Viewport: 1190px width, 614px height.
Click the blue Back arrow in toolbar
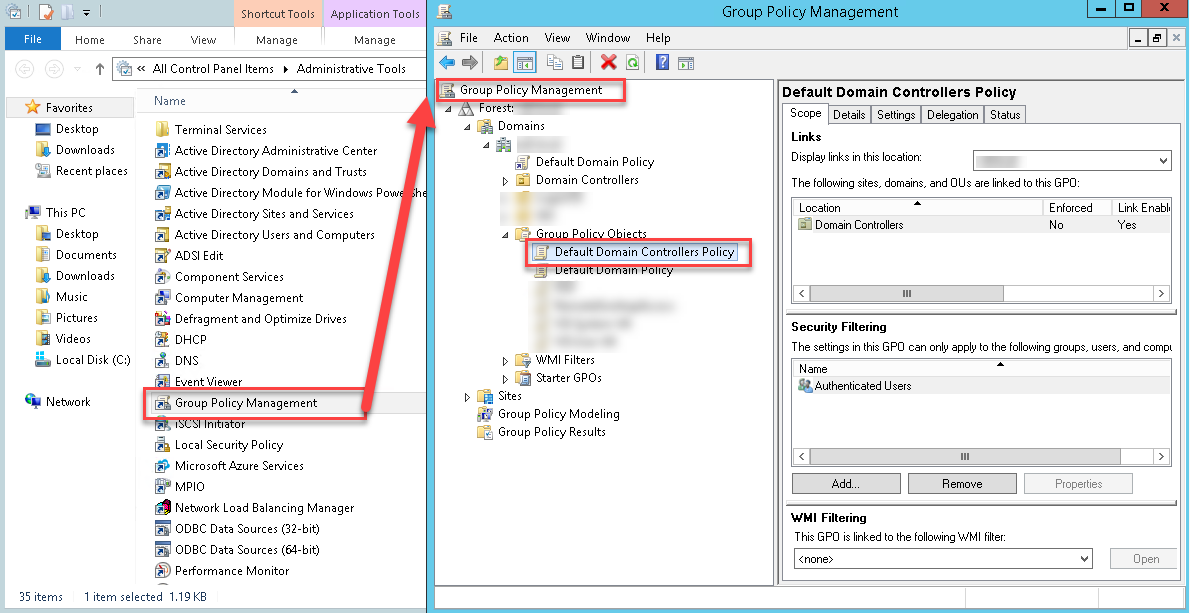coord(447,63)
